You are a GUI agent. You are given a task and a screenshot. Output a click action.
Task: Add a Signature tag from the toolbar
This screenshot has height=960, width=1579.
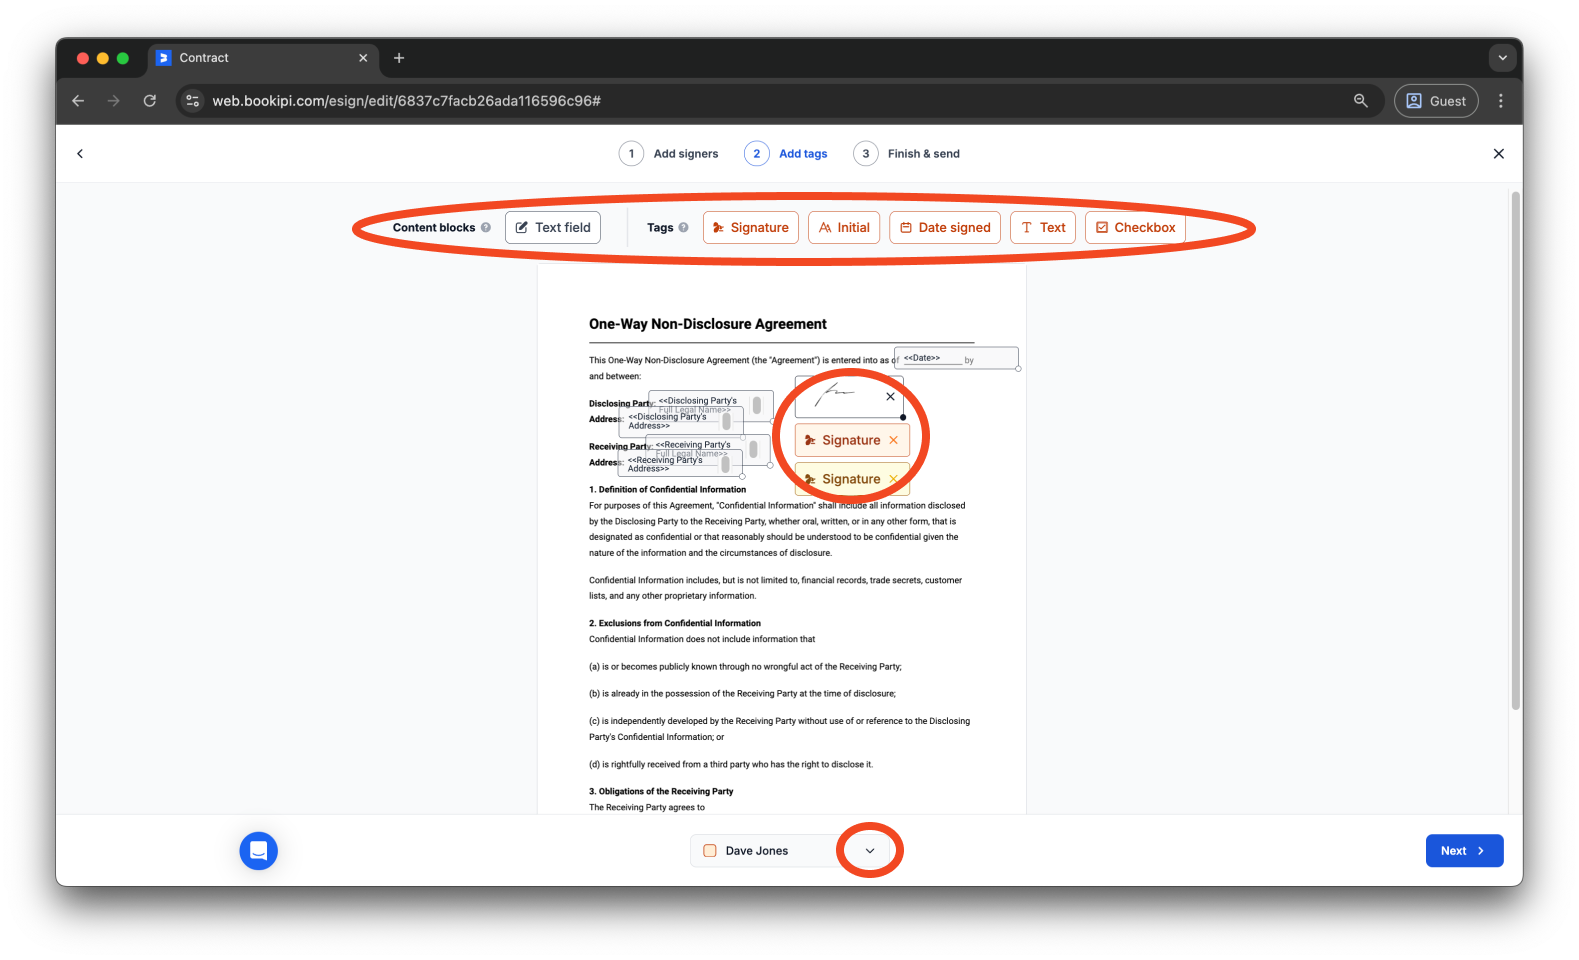click(751, 228)
